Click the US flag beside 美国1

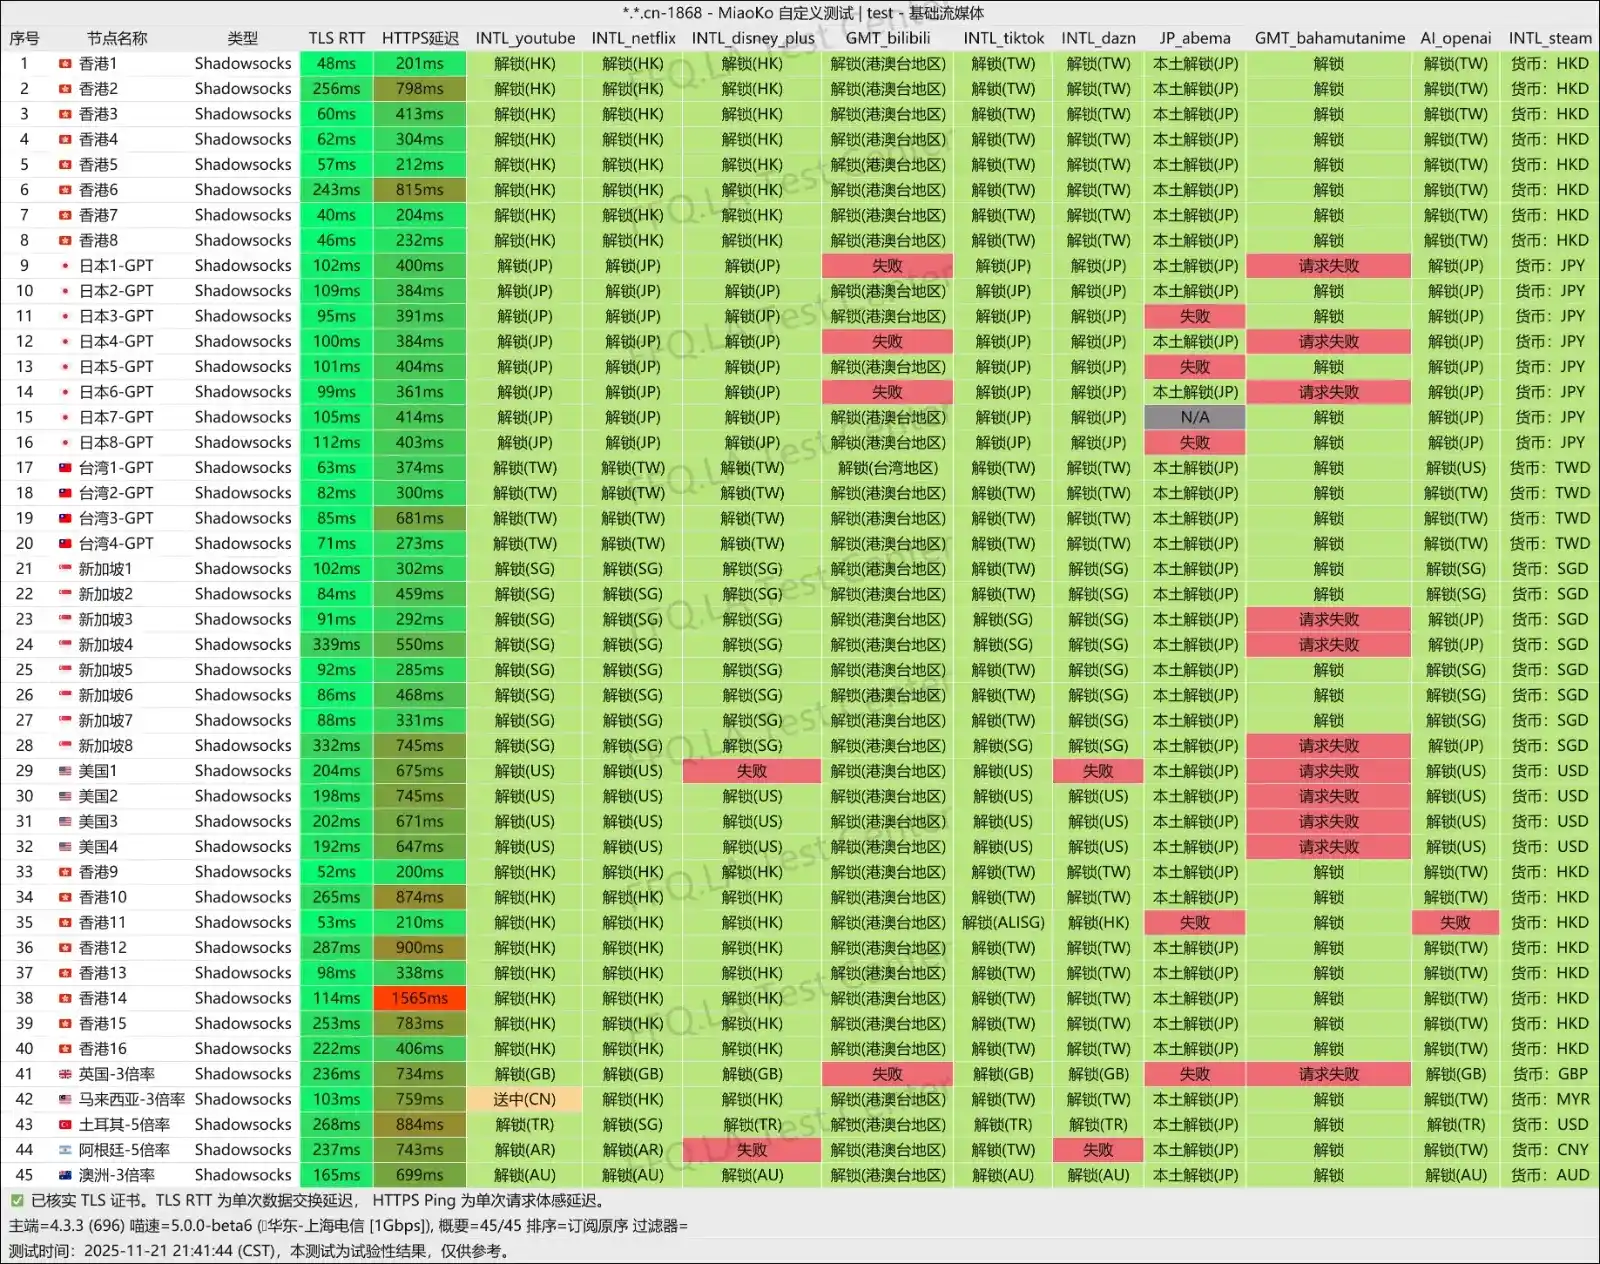tap(65, 771)
